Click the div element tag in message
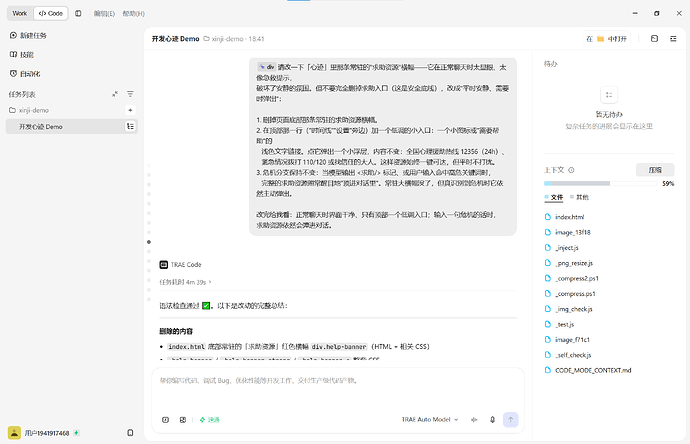The image size is (690, 444). point(267,67)
